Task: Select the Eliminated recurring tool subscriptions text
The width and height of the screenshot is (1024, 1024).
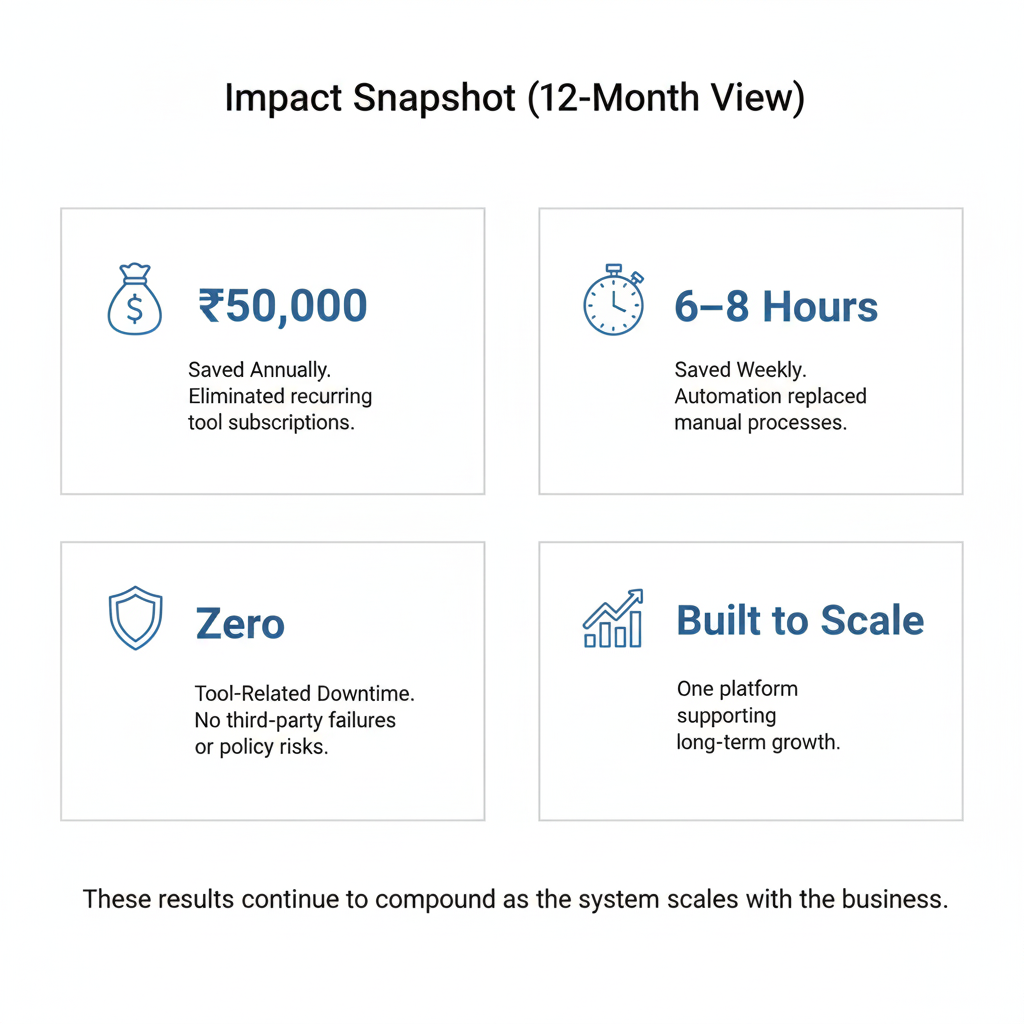Action: (280, 409)
